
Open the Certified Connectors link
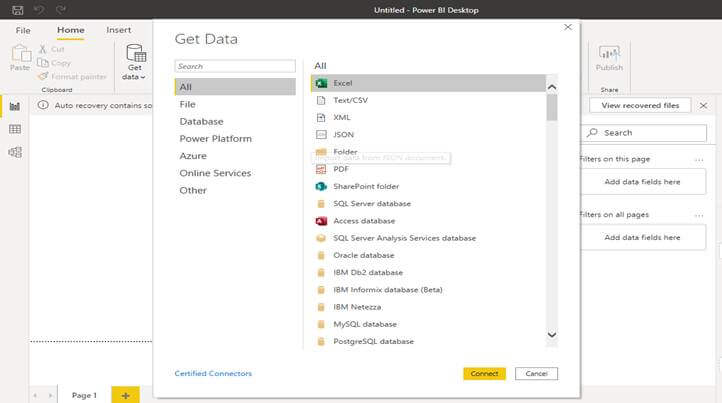tap(213, 374)
